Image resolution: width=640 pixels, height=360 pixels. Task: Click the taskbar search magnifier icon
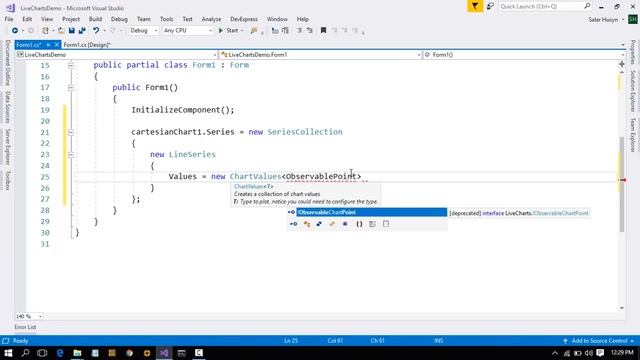coord(25,353)
